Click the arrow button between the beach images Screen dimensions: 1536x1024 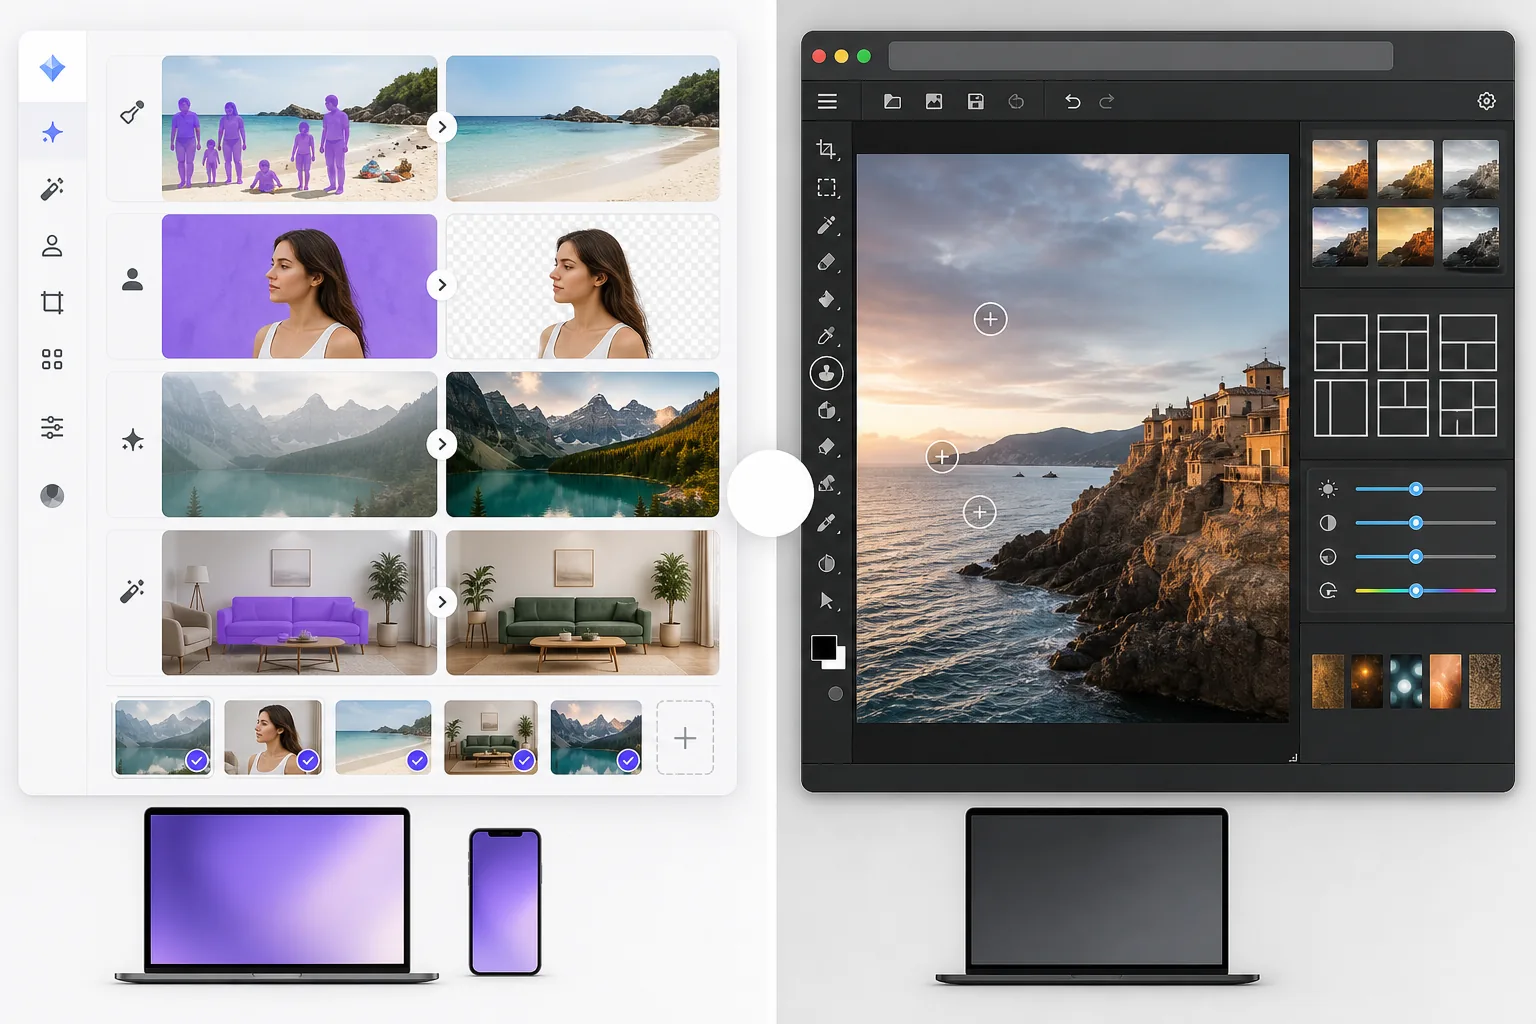coord(442,127)
